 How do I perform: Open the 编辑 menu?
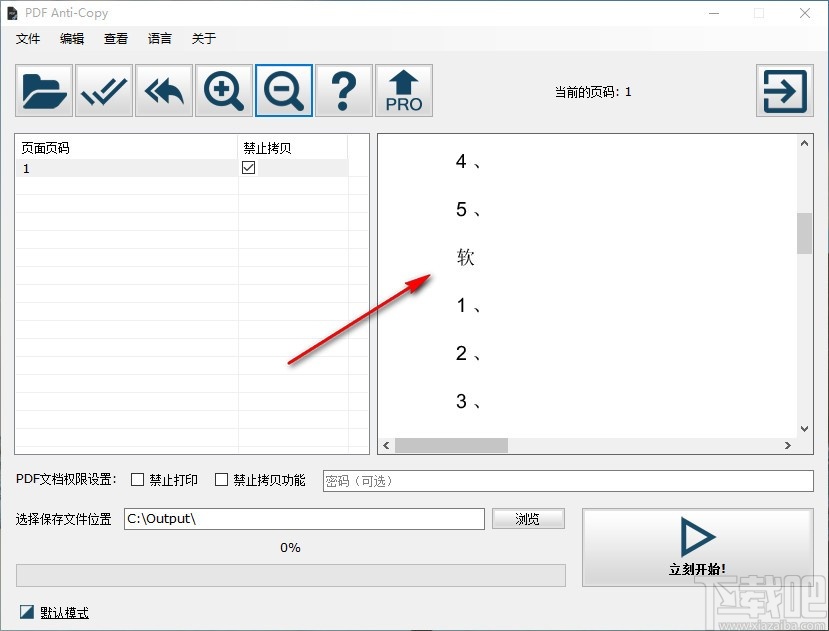click(x=71, y=39)
